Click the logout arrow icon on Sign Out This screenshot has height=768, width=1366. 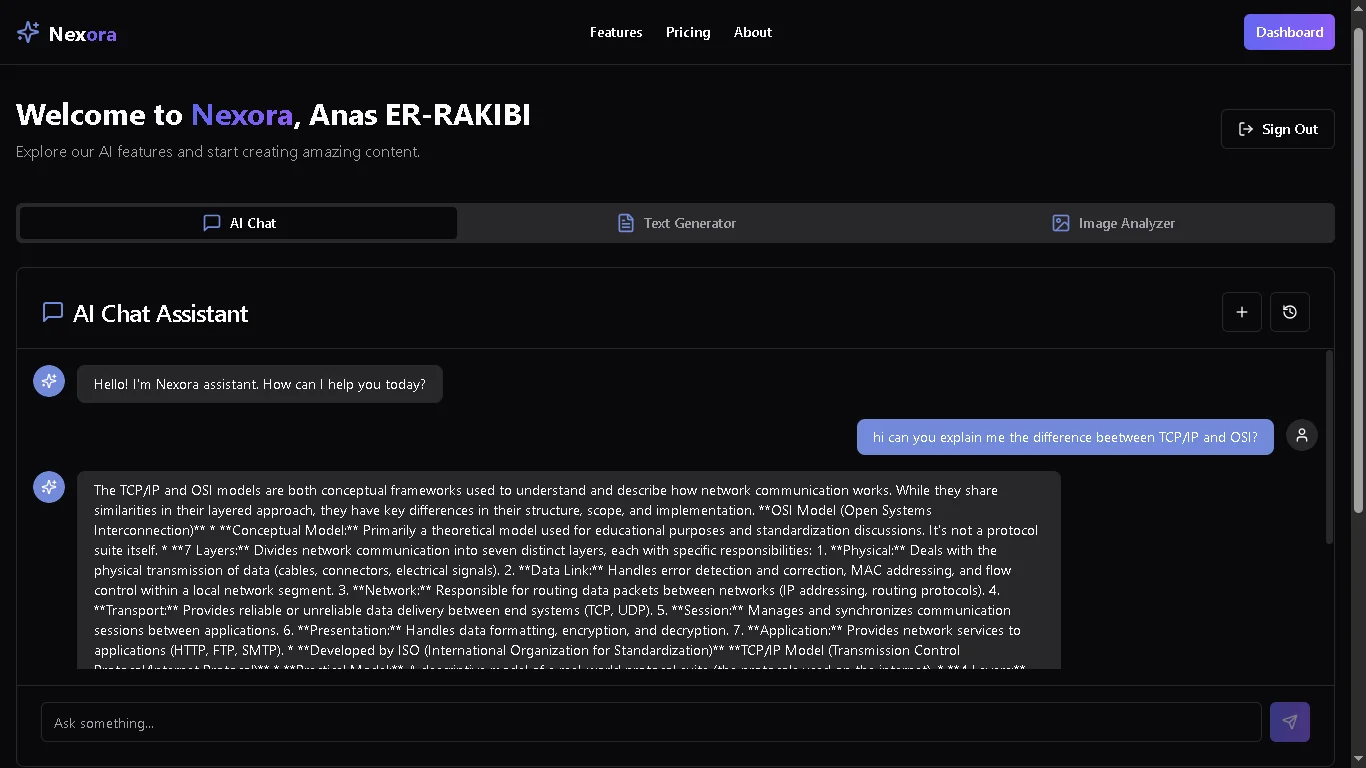coord(1245,128)
